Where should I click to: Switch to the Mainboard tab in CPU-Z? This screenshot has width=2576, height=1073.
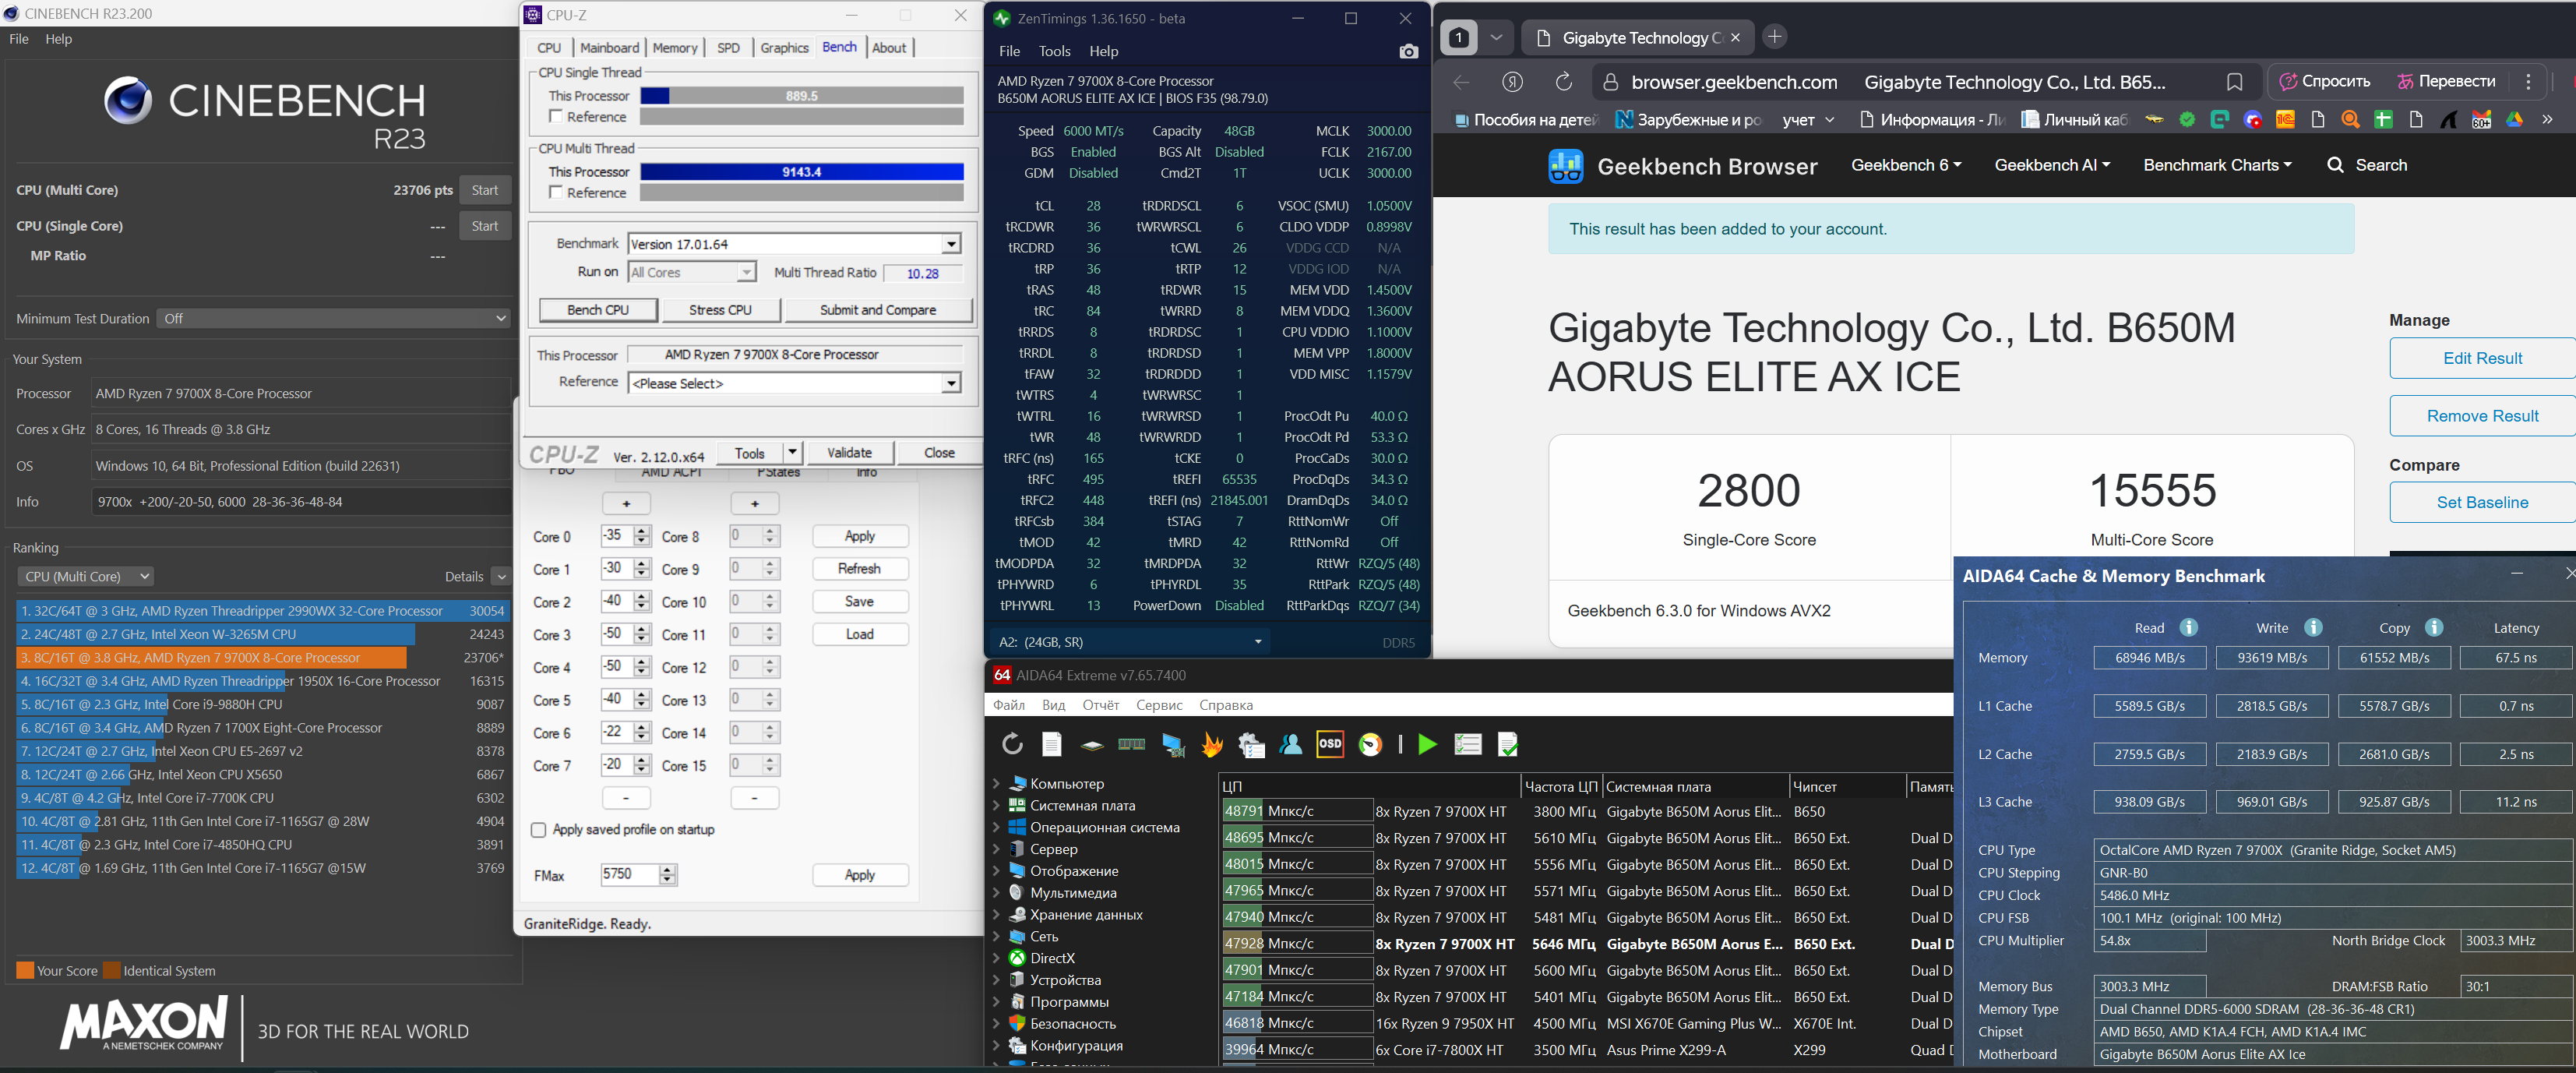pyautogui.click(x=608, y=48)
